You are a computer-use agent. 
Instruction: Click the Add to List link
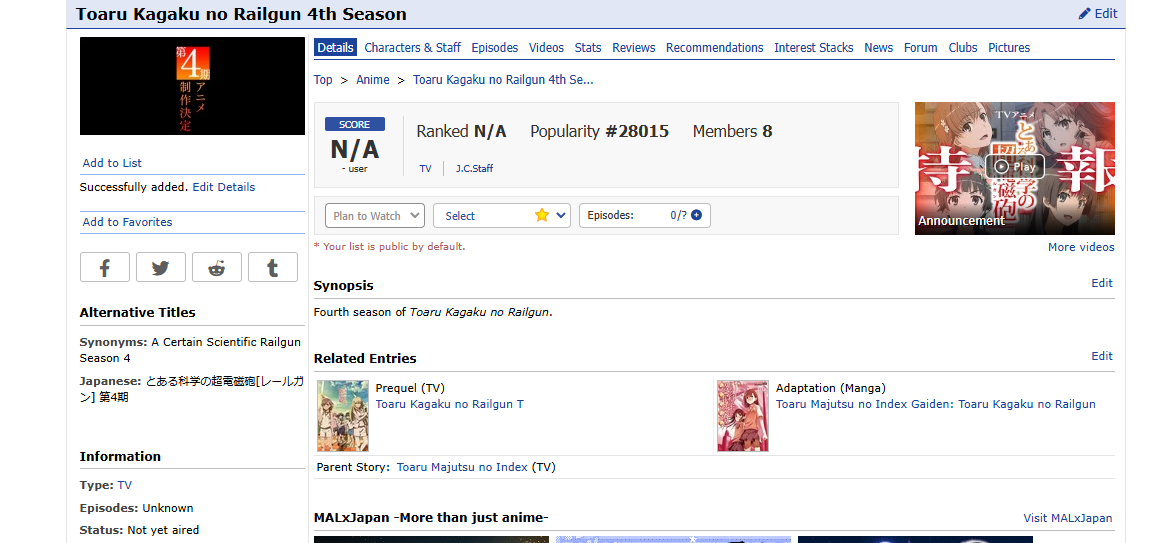112,163
